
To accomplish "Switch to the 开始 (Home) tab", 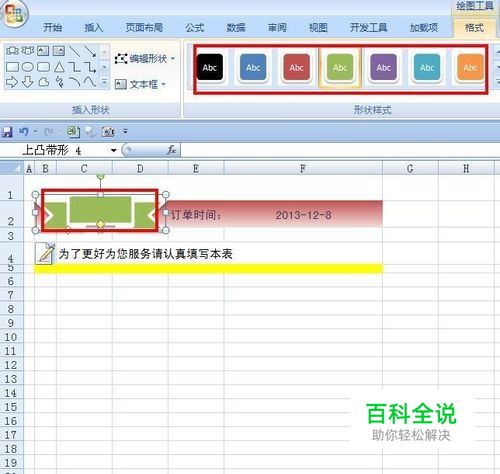I will point(53,27).
